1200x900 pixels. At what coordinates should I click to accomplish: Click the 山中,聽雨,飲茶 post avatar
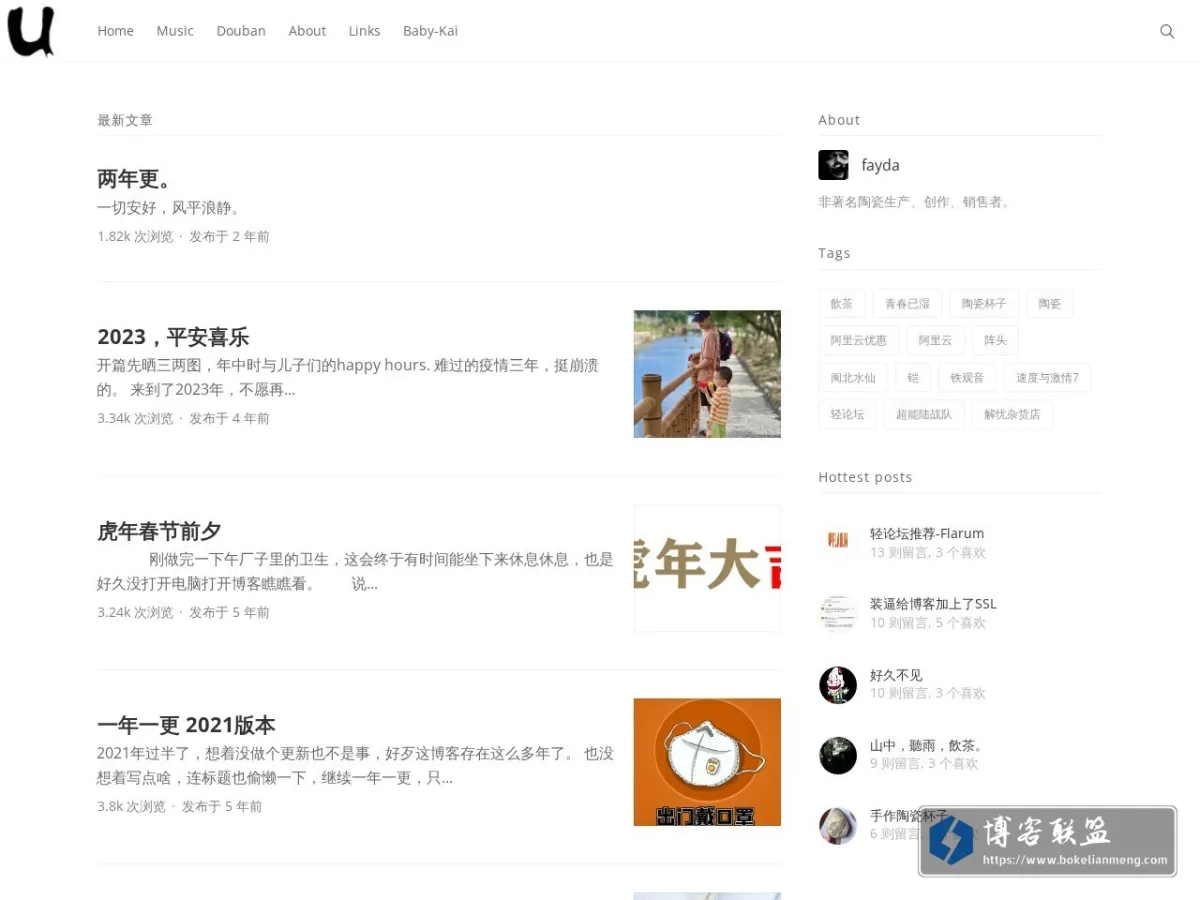tap(838, 755)
